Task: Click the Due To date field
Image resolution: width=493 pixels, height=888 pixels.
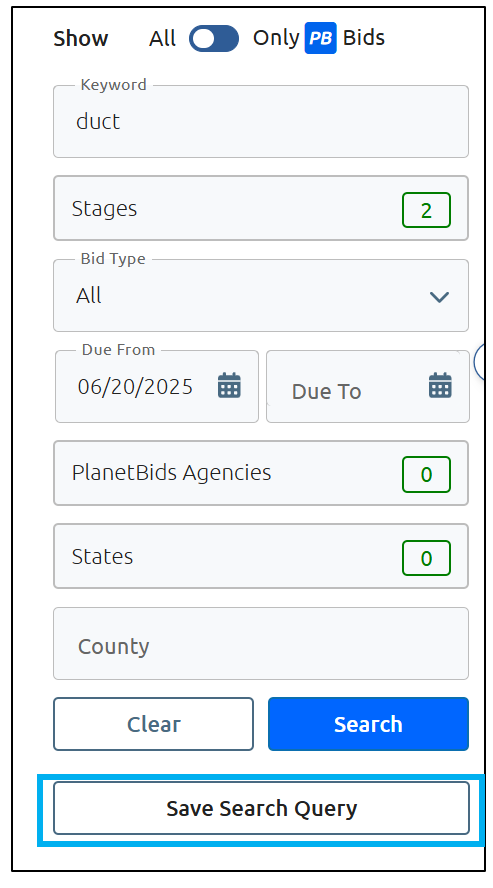Action: point(368,386)
